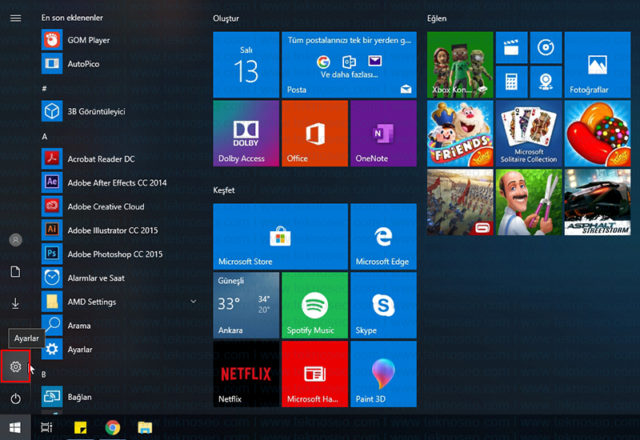The image size is (640, 440).
Task: Click the En son eklenenler heading
Action: (72, 18)
